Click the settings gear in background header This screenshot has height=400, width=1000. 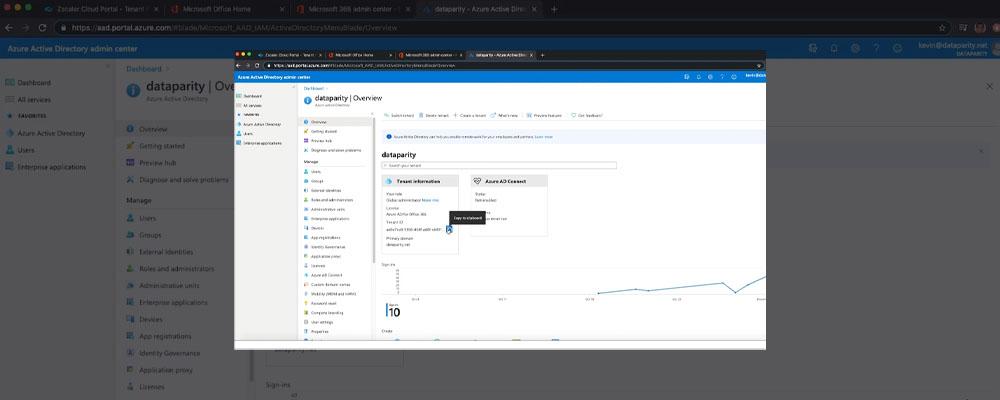click(x=855, y=48)
